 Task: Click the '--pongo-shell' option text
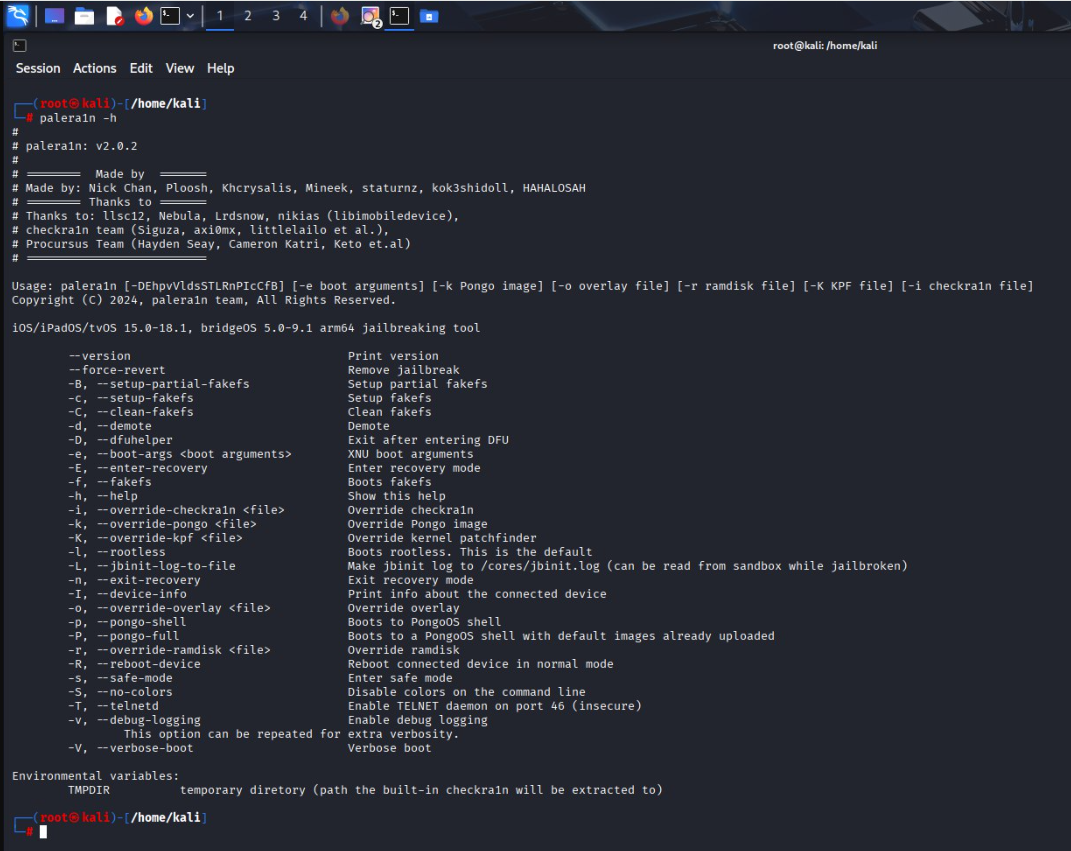pyautogui.click(x=141, y=622)
